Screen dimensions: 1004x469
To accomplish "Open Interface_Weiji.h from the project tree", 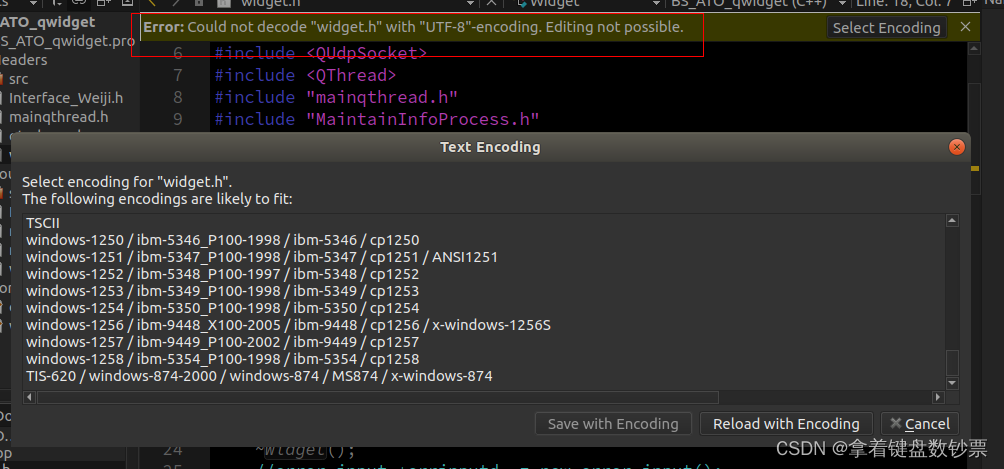I will click(65, 98).
